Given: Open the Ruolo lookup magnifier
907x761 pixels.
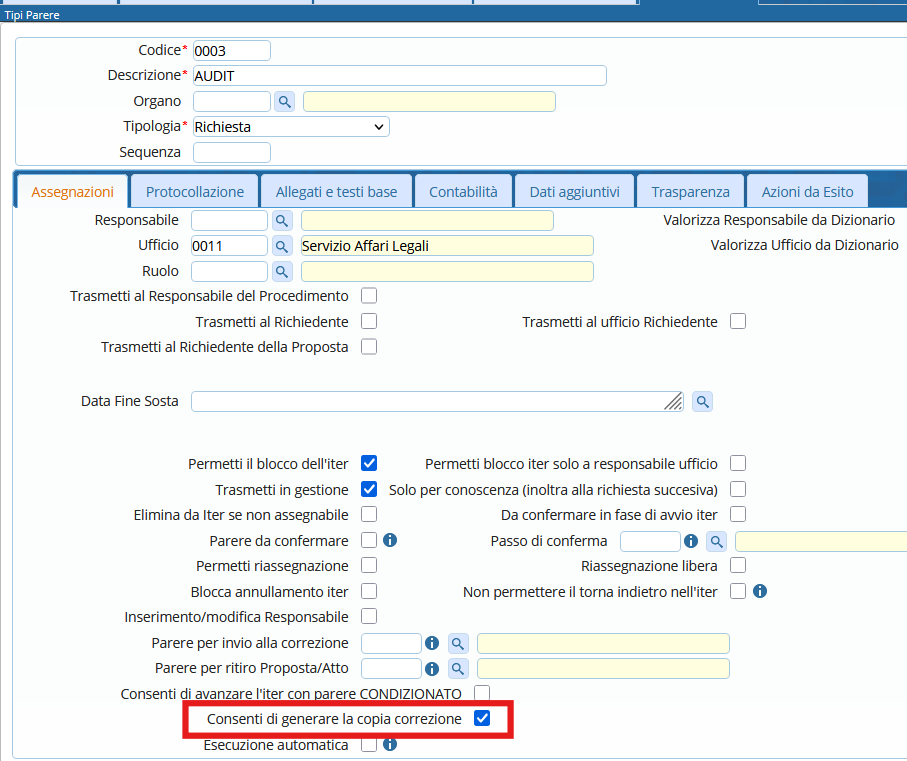Looking at the screenshot, I should pyautogui.click(x=282, y=272).
